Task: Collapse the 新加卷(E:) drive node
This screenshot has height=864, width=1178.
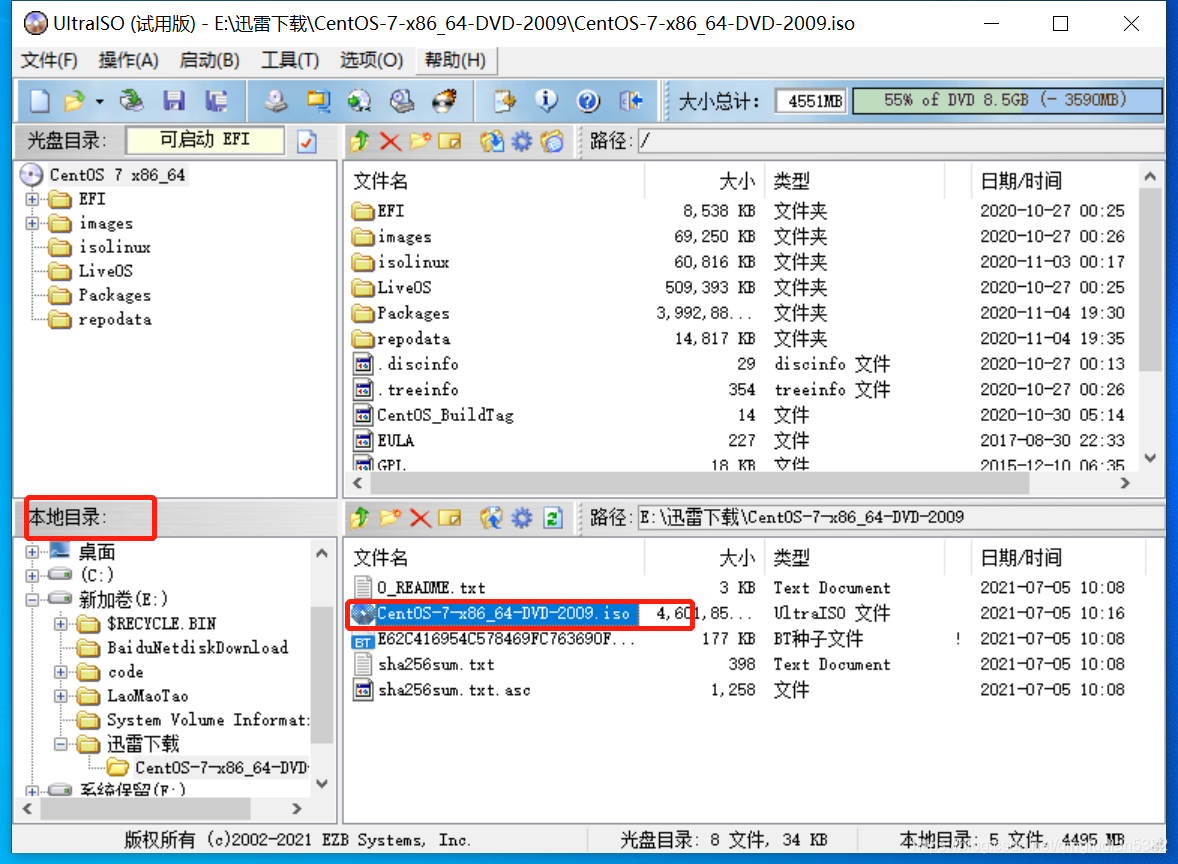Action: [32, 600]
